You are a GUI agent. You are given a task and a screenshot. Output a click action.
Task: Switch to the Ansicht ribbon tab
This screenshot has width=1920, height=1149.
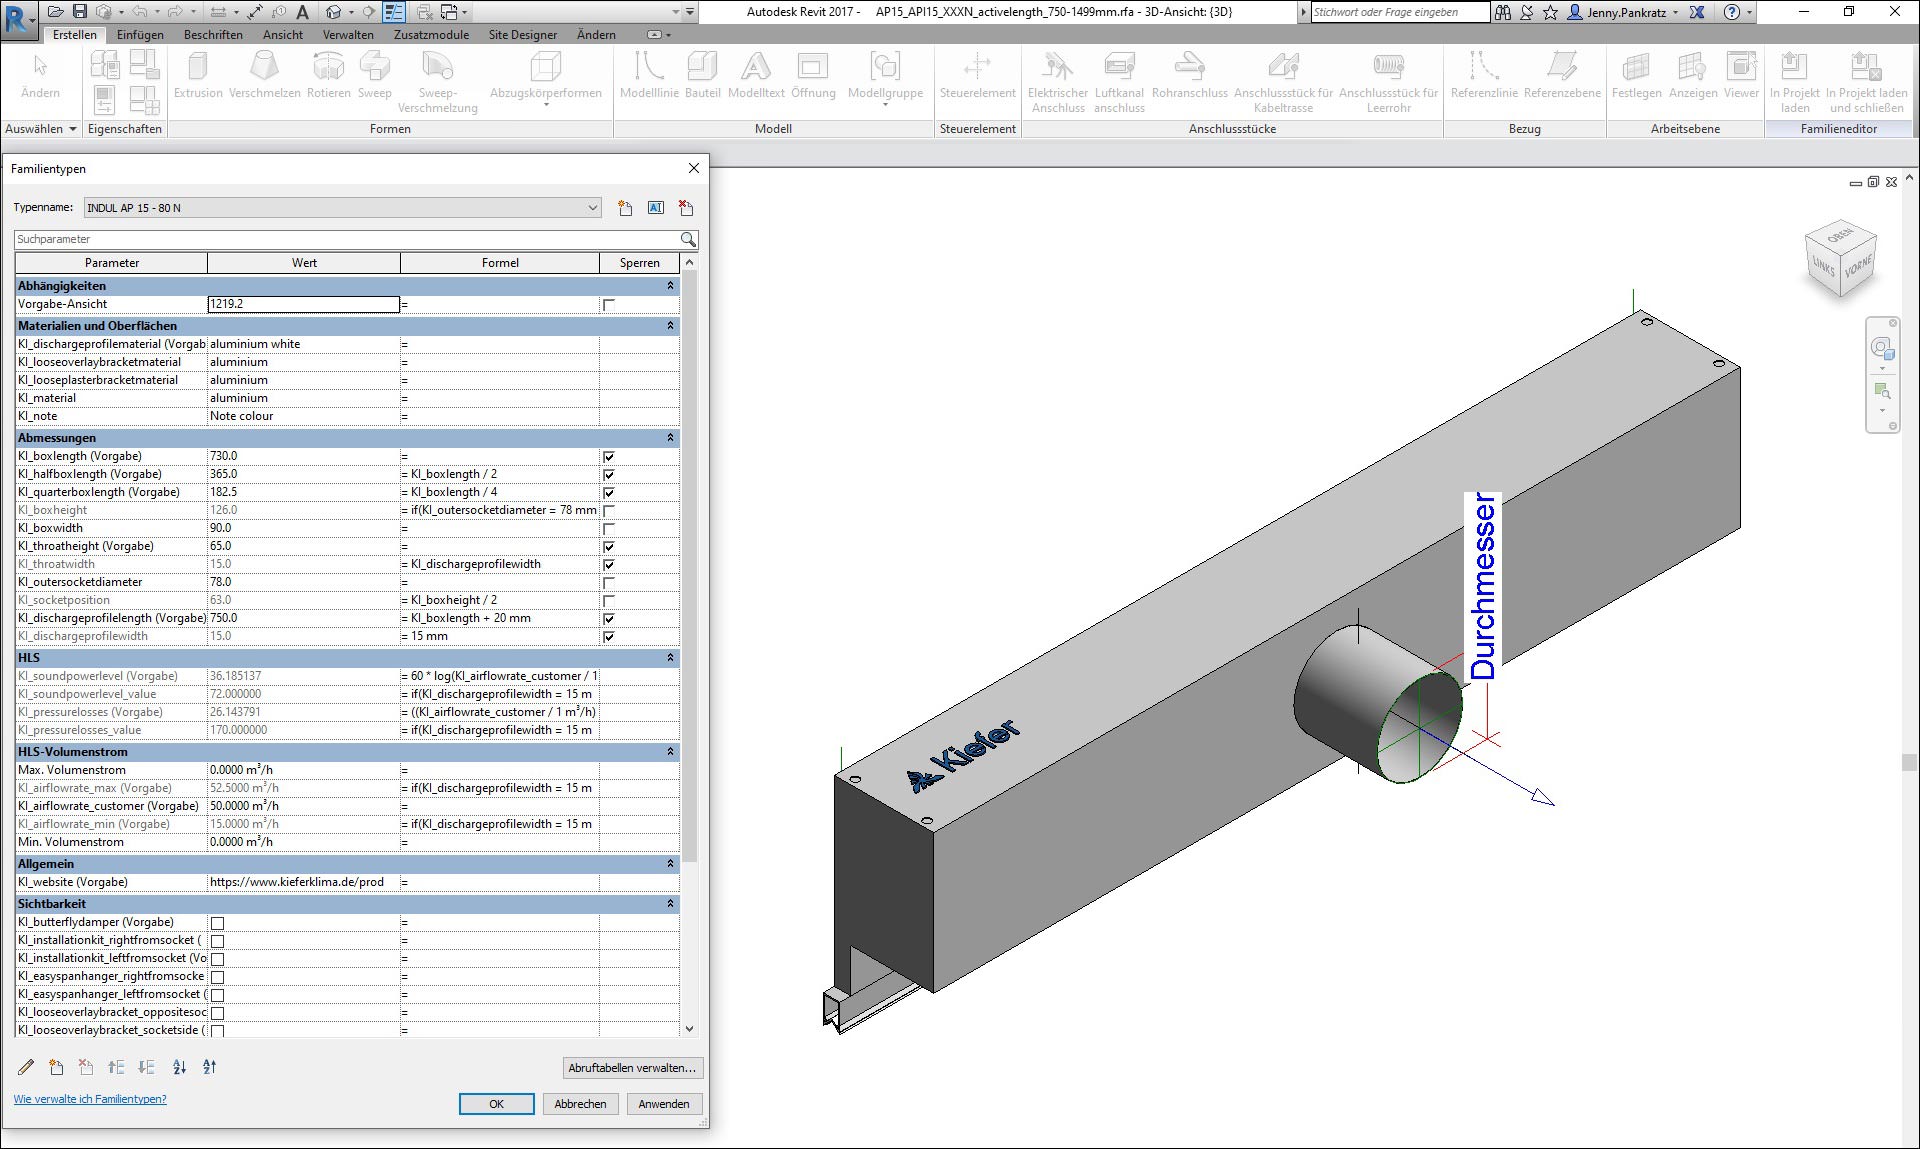click(283, 34)
